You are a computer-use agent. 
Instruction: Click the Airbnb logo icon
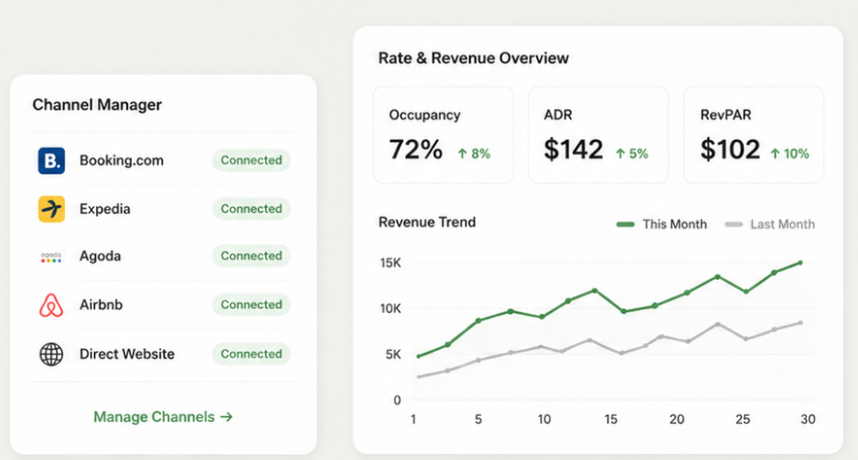point(51,305)
